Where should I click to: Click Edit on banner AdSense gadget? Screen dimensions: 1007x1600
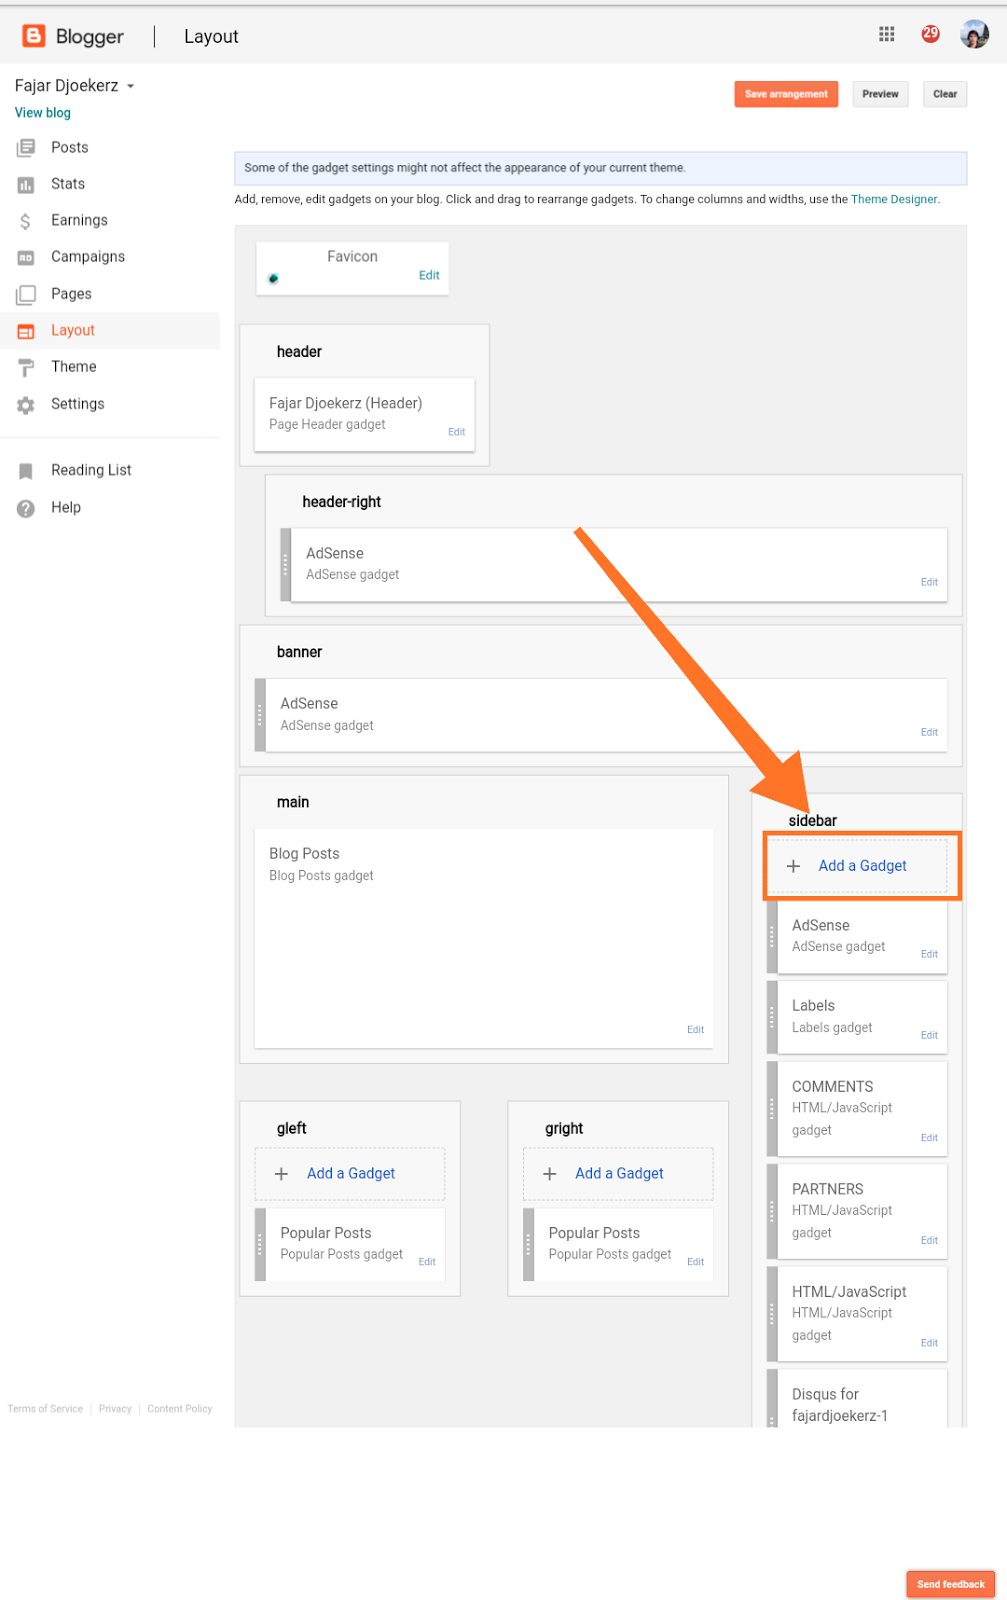[929, 732]
